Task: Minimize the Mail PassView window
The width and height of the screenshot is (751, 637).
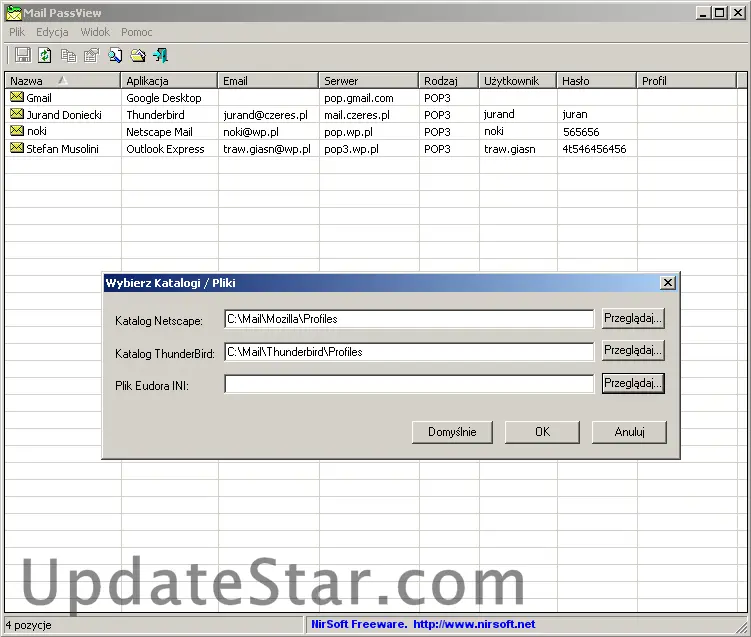Action: [x=703, y=12]
